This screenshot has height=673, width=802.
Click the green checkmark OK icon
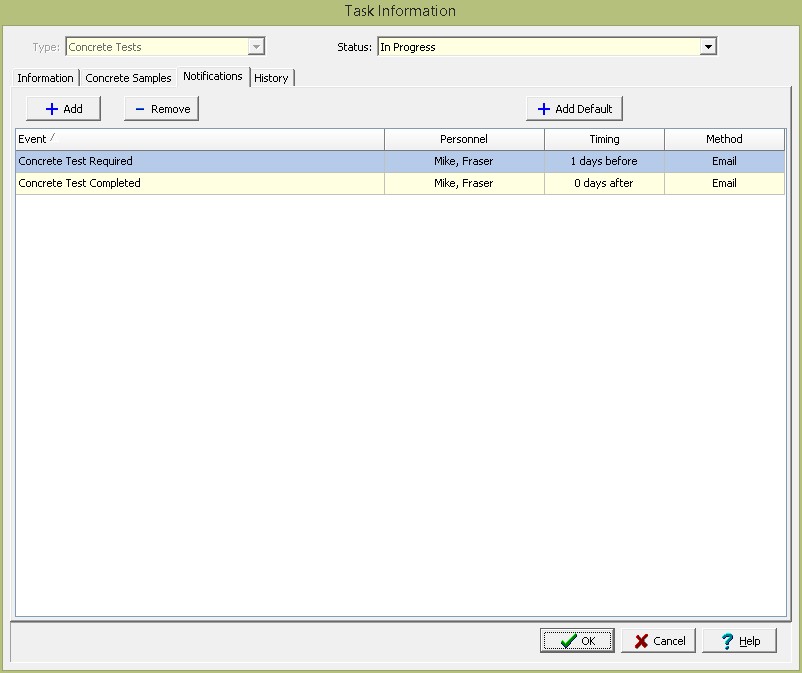[x=567, y=641]
